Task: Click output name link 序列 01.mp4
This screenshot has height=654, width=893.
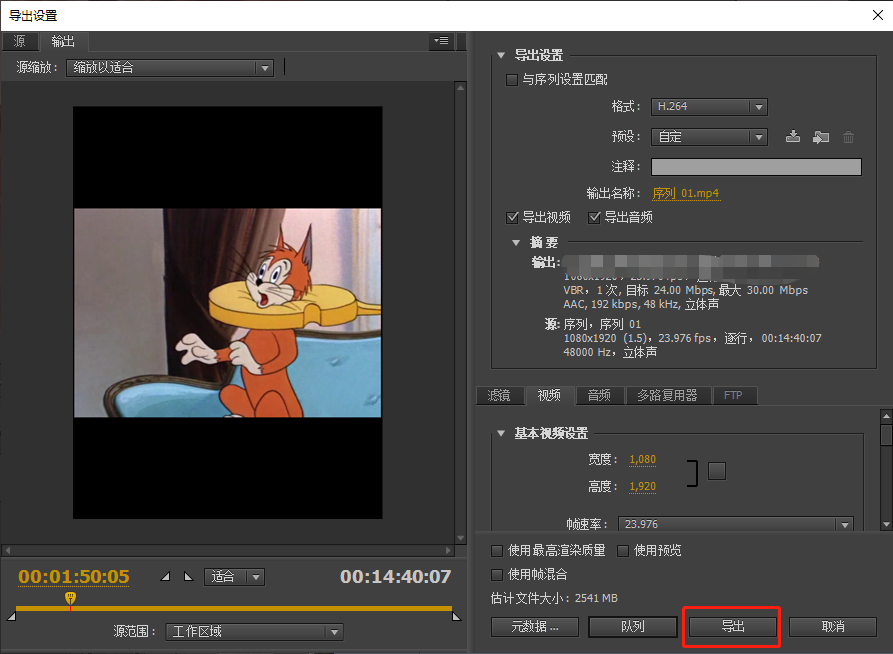Action: [686, 193]
